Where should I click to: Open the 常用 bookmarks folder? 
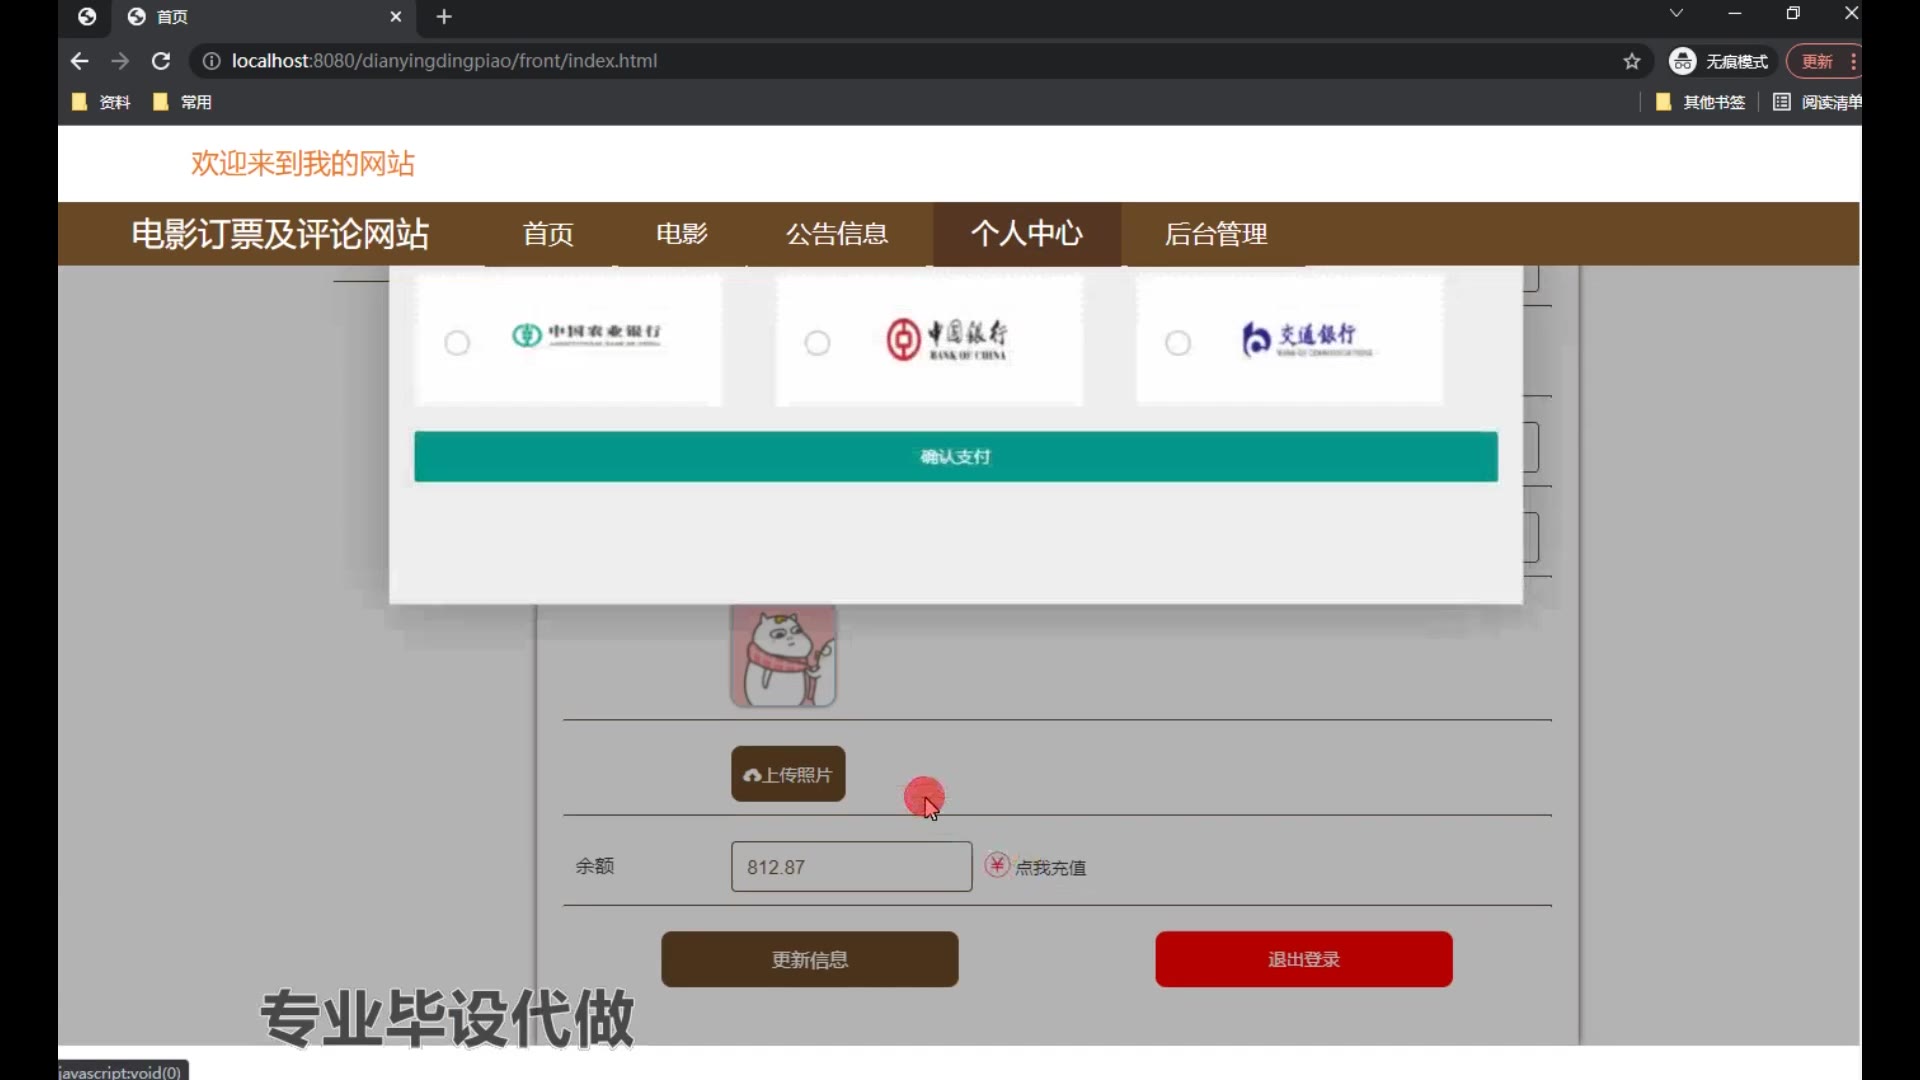[x=182, y=102]
